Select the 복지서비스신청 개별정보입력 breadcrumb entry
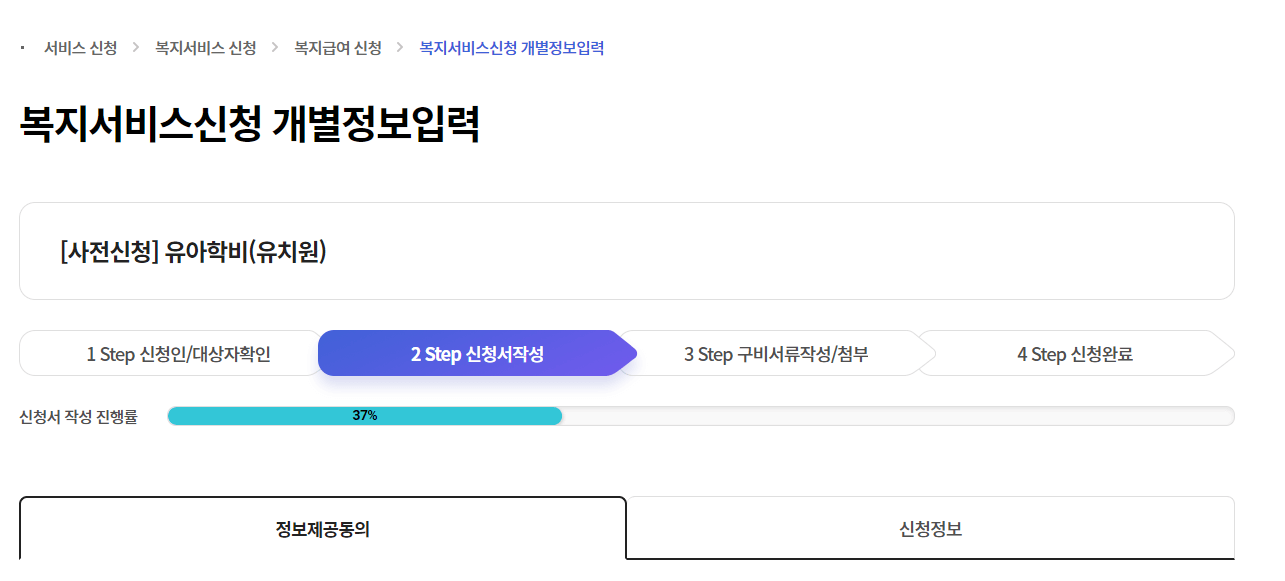 pos(510,47)
